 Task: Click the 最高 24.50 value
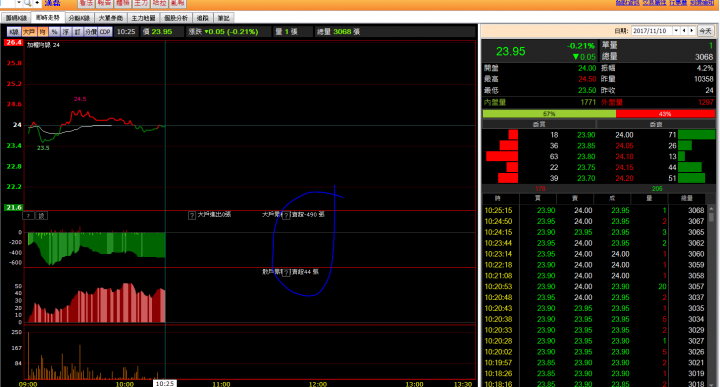click(587, 79)
